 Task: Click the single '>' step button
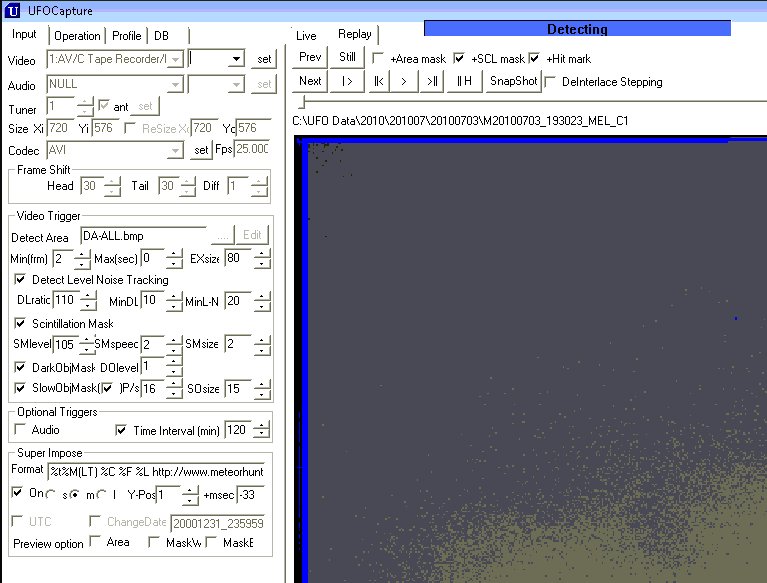pos(403,81)
